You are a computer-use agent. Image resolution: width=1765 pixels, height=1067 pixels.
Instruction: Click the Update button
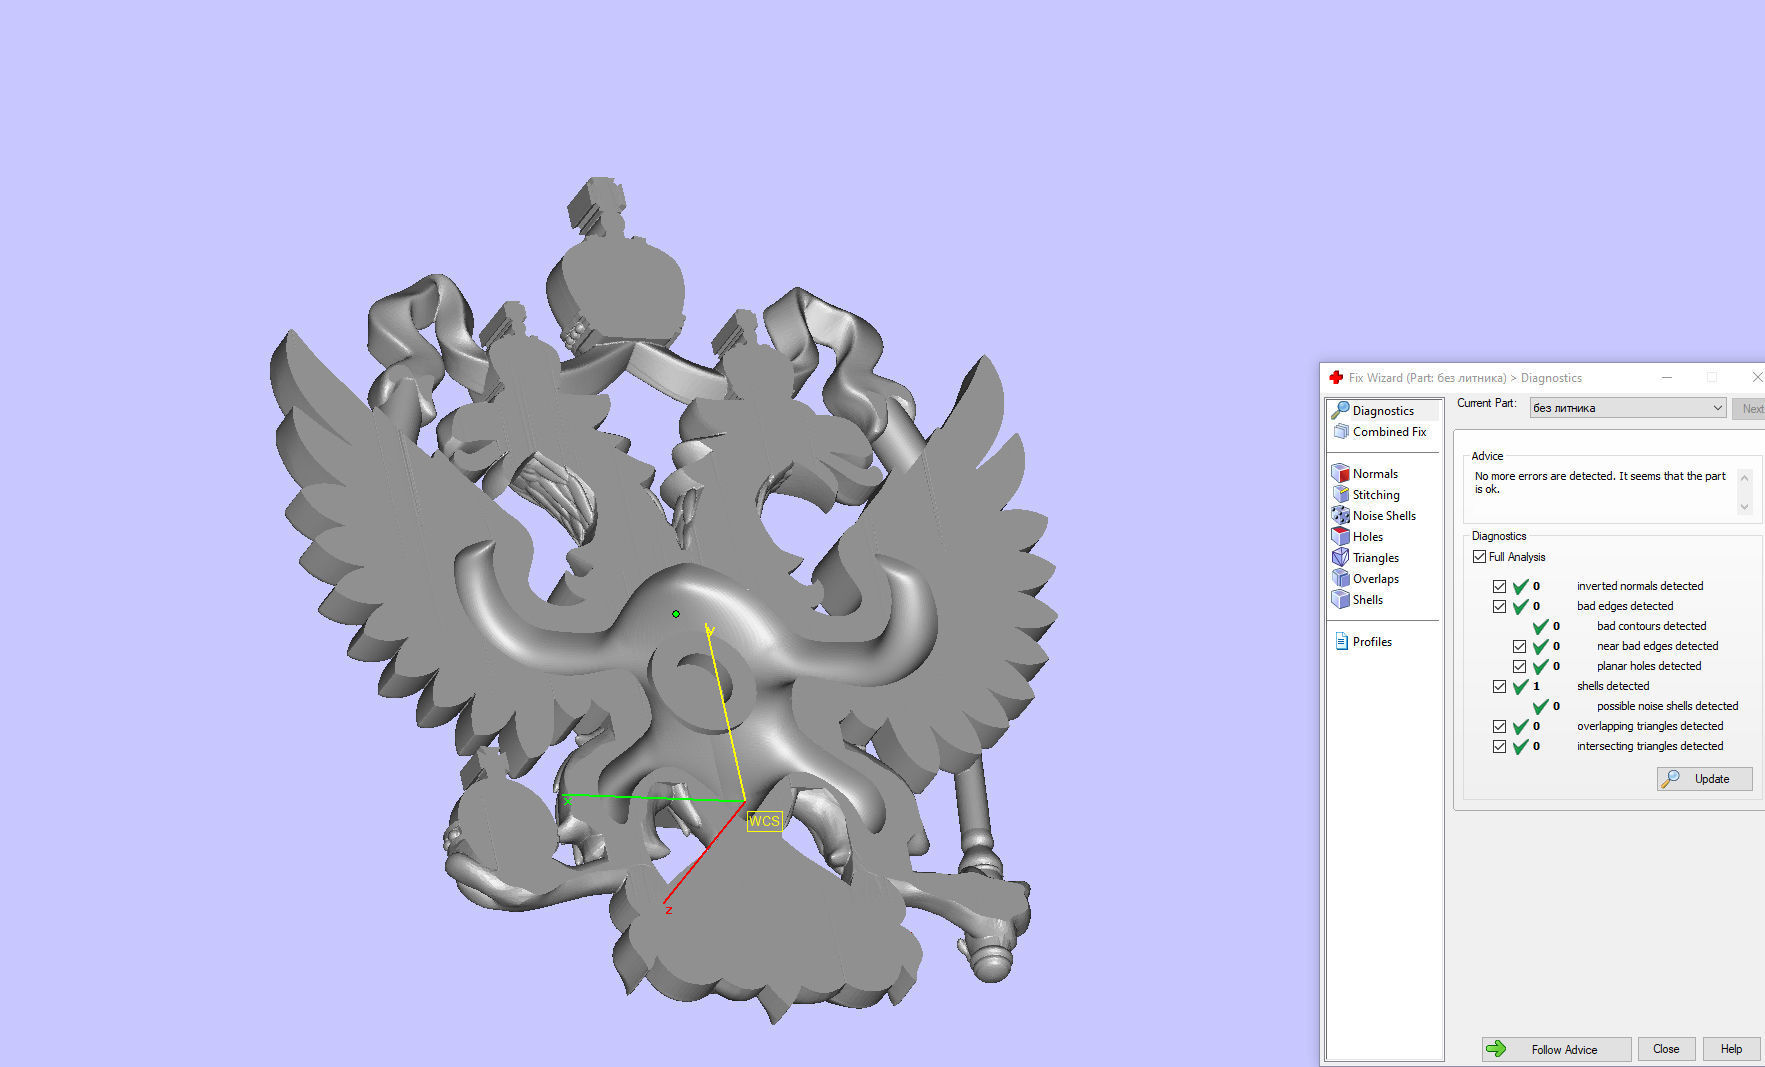(x=1705, y=779)
